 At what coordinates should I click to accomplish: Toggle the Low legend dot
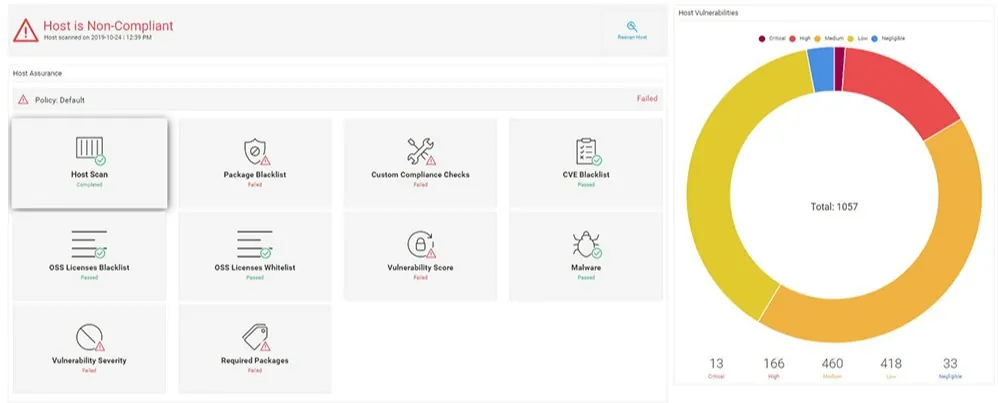click(851, 39)
